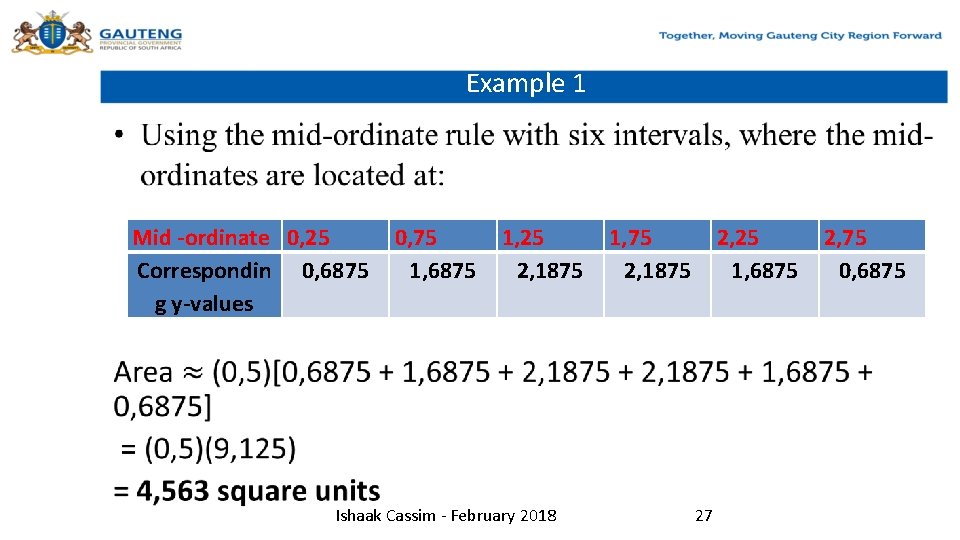Screen dimensions: 960x540
Task: Click the footer 'Ishaak Cassim - February 2018'
Action: [x=446, y=516]
